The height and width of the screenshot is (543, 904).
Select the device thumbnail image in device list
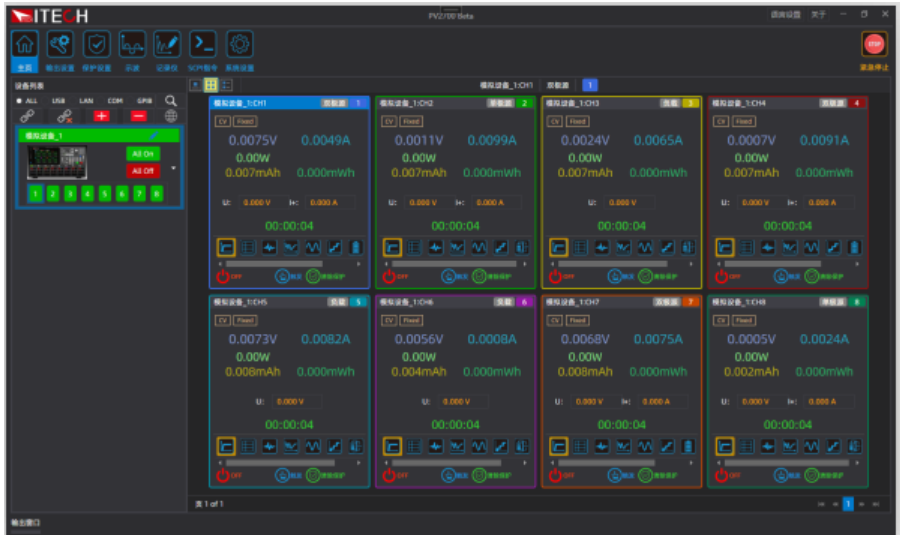(56, 162)
